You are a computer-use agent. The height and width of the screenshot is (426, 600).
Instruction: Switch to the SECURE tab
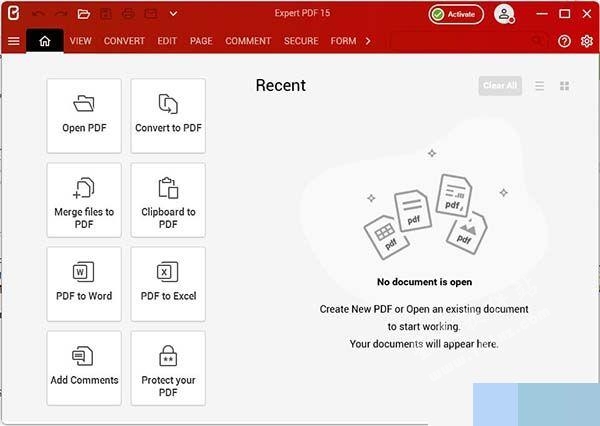[x=301, y=41]
